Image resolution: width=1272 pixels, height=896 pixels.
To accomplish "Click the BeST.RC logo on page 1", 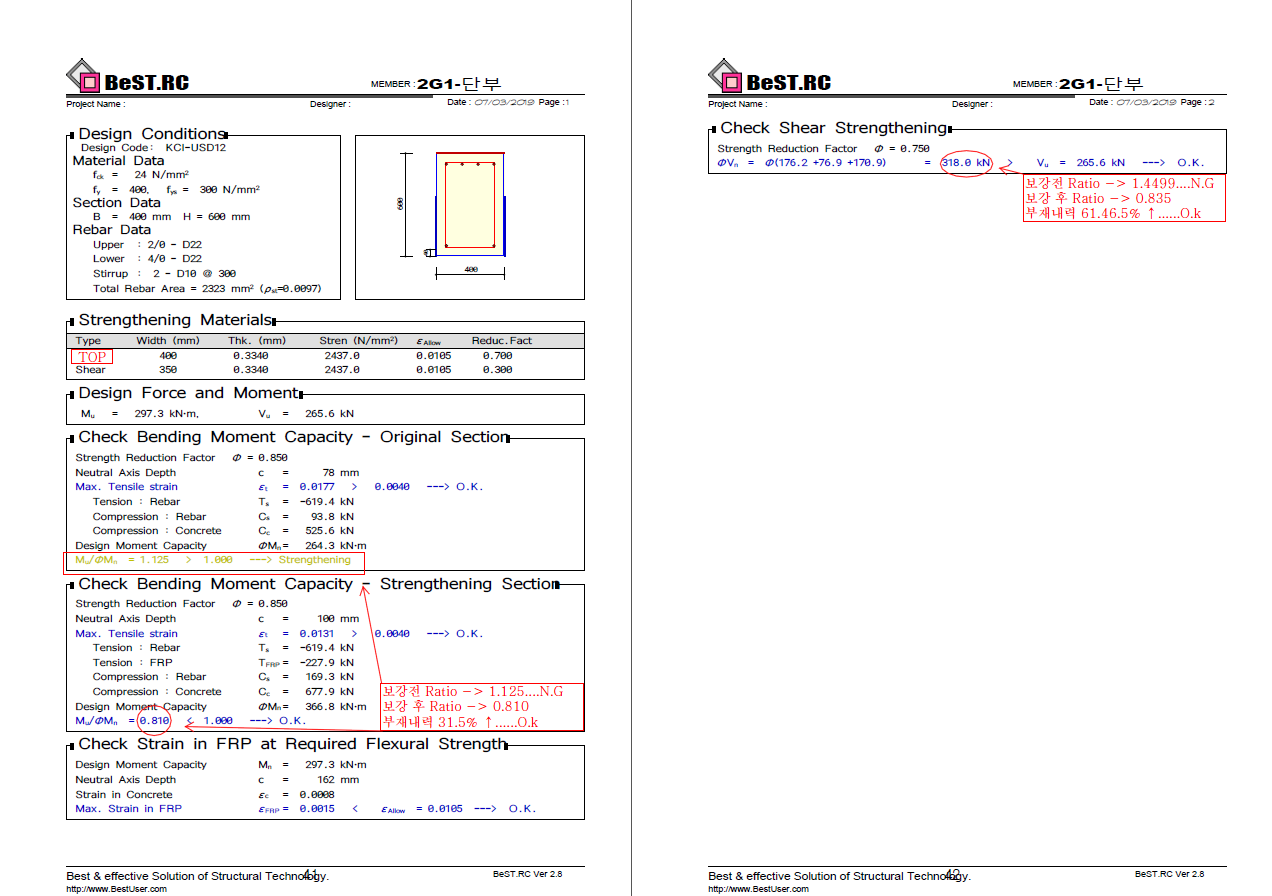I will (127, 78).
